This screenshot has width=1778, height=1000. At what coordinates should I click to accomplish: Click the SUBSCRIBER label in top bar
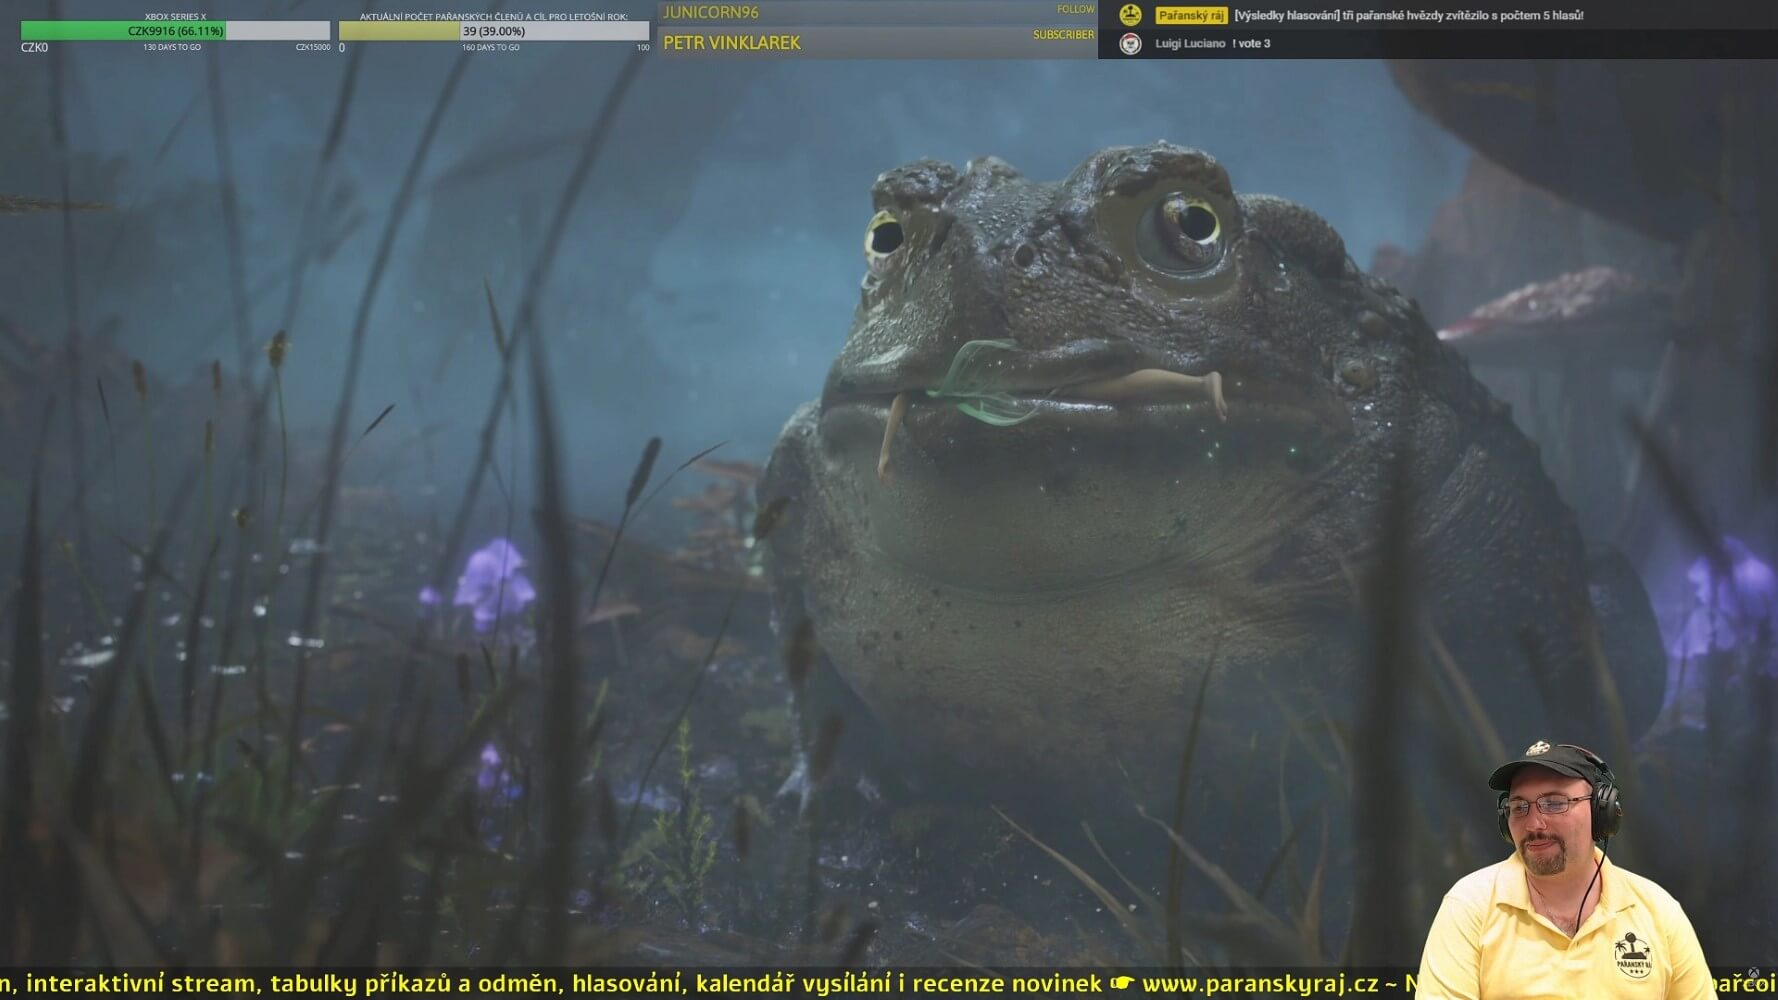pyautogui.click(x=1063, y=35)
